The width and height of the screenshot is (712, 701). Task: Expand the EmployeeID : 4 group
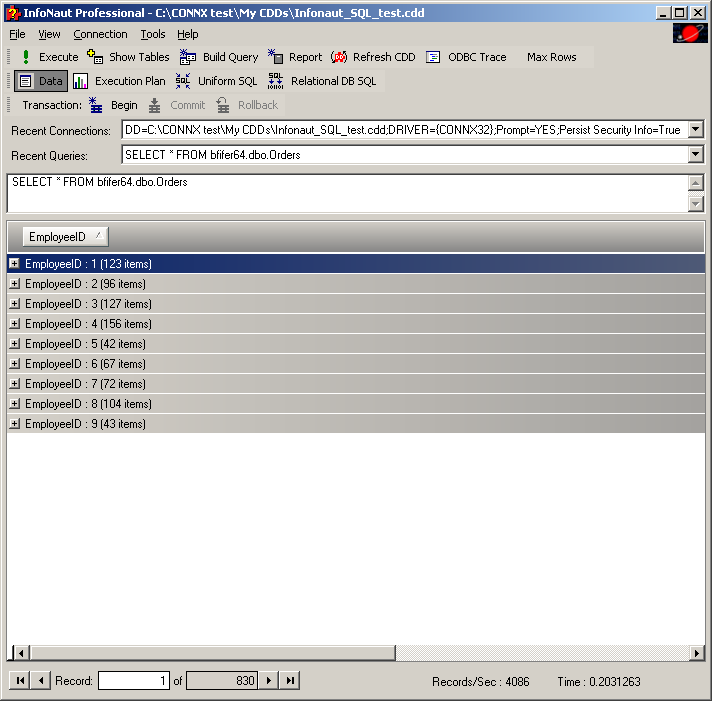pyautogui.click(x=14, y=324)
